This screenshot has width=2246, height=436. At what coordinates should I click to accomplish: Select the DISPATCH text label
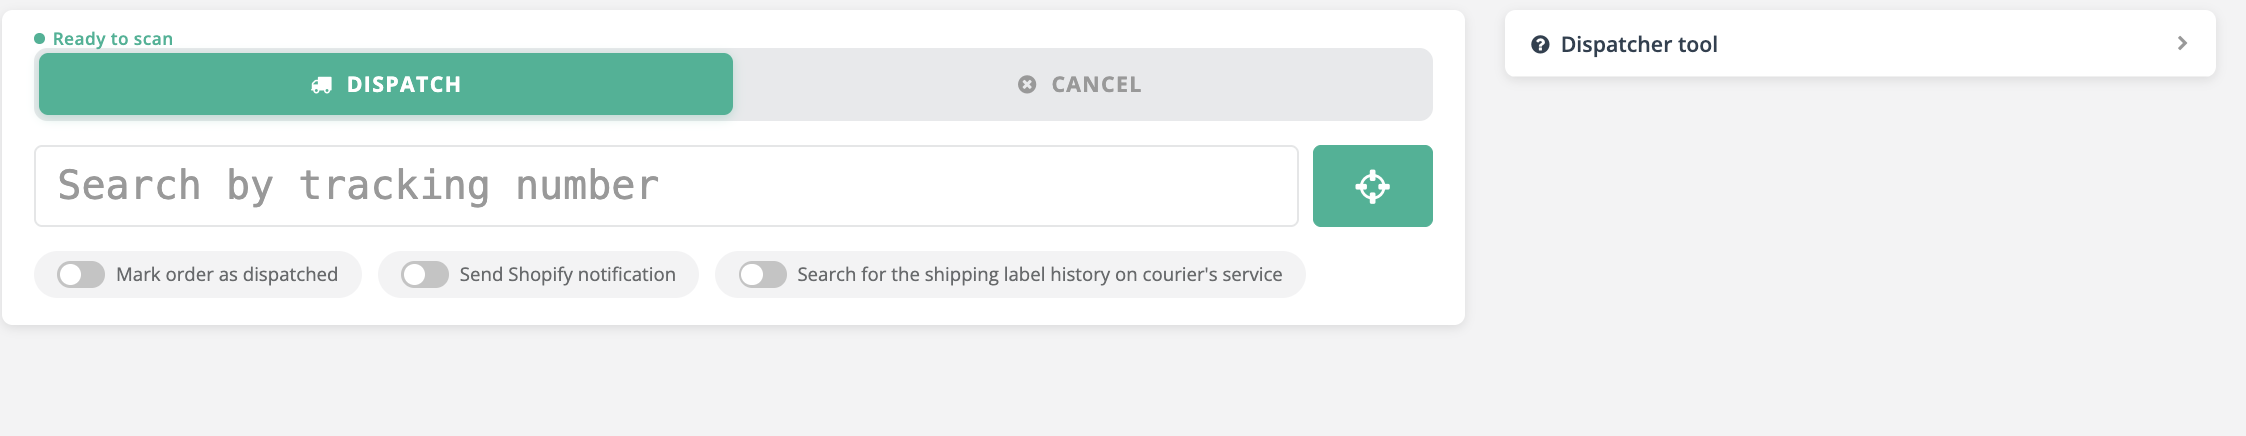404,85
